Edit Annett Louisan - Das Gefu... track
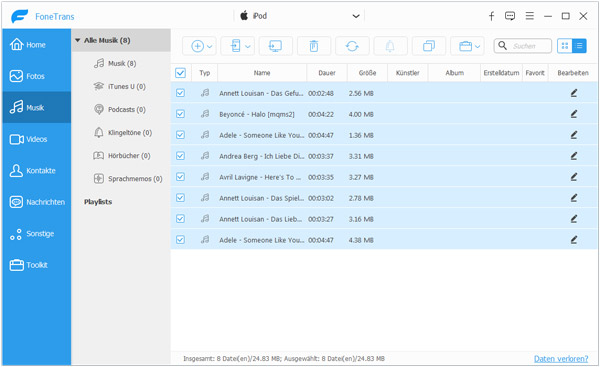The image size is (600, 367). pyautogui.click(x=574, y=93)
